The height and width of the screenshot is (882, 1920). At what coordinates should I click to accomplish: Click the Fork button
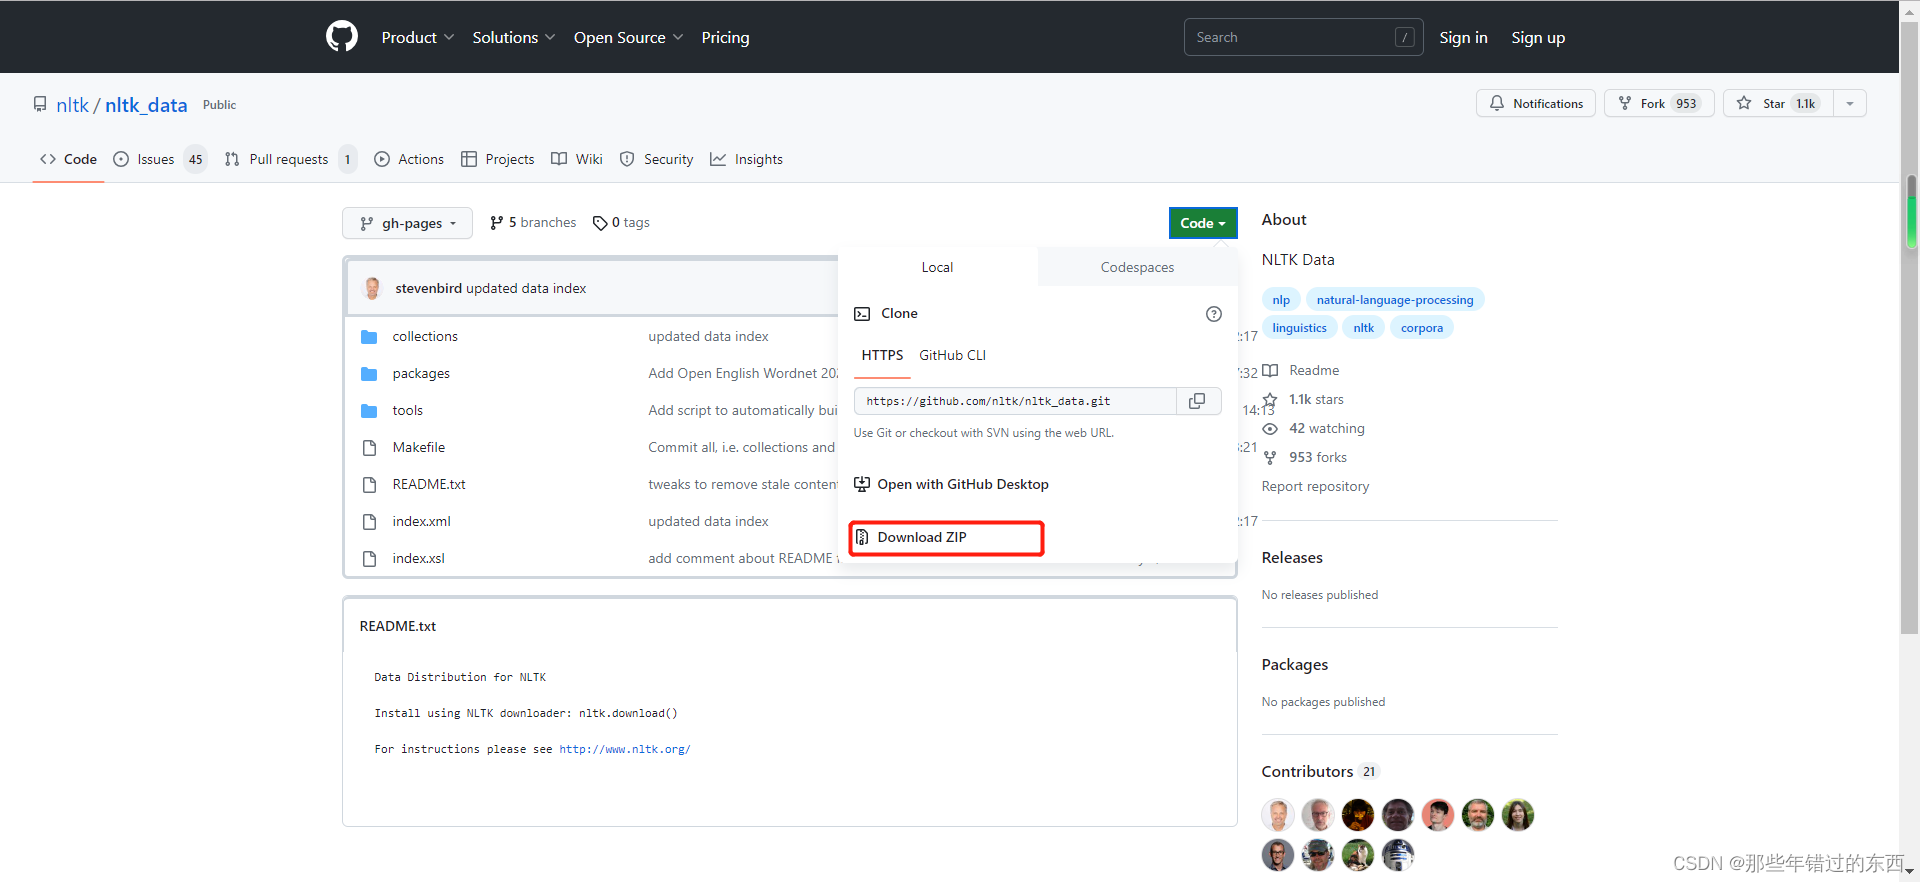(x=1659, y=103)
